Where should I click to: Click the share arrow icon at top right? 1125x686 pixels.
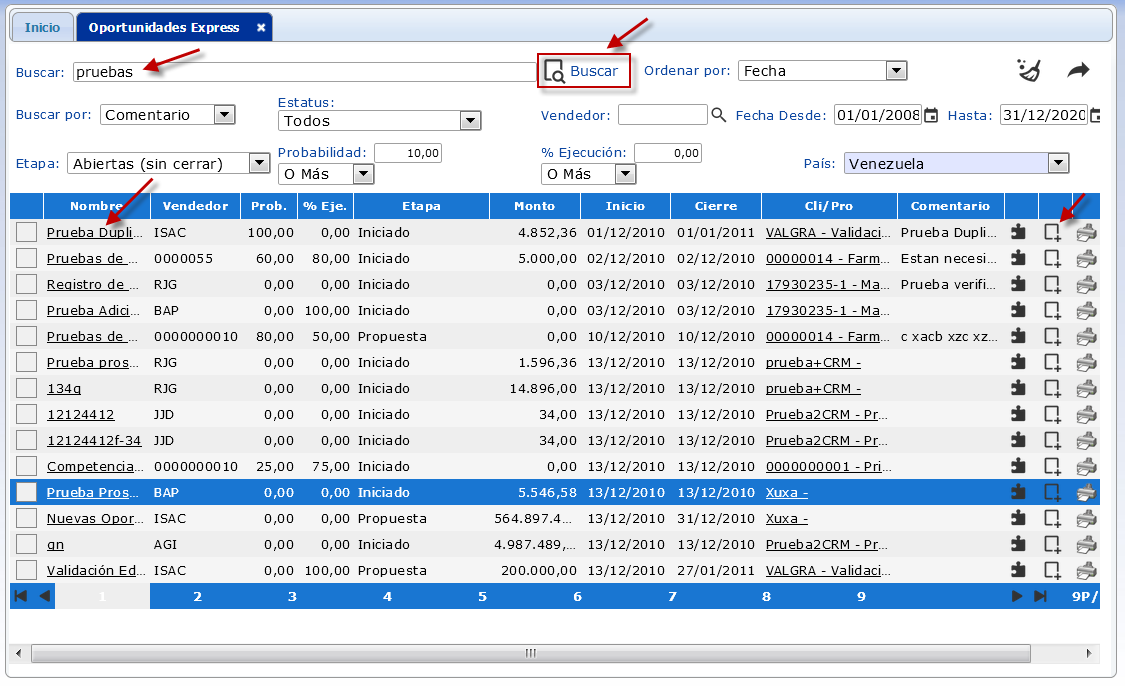pyautogui.click(x=1078, y=70)
